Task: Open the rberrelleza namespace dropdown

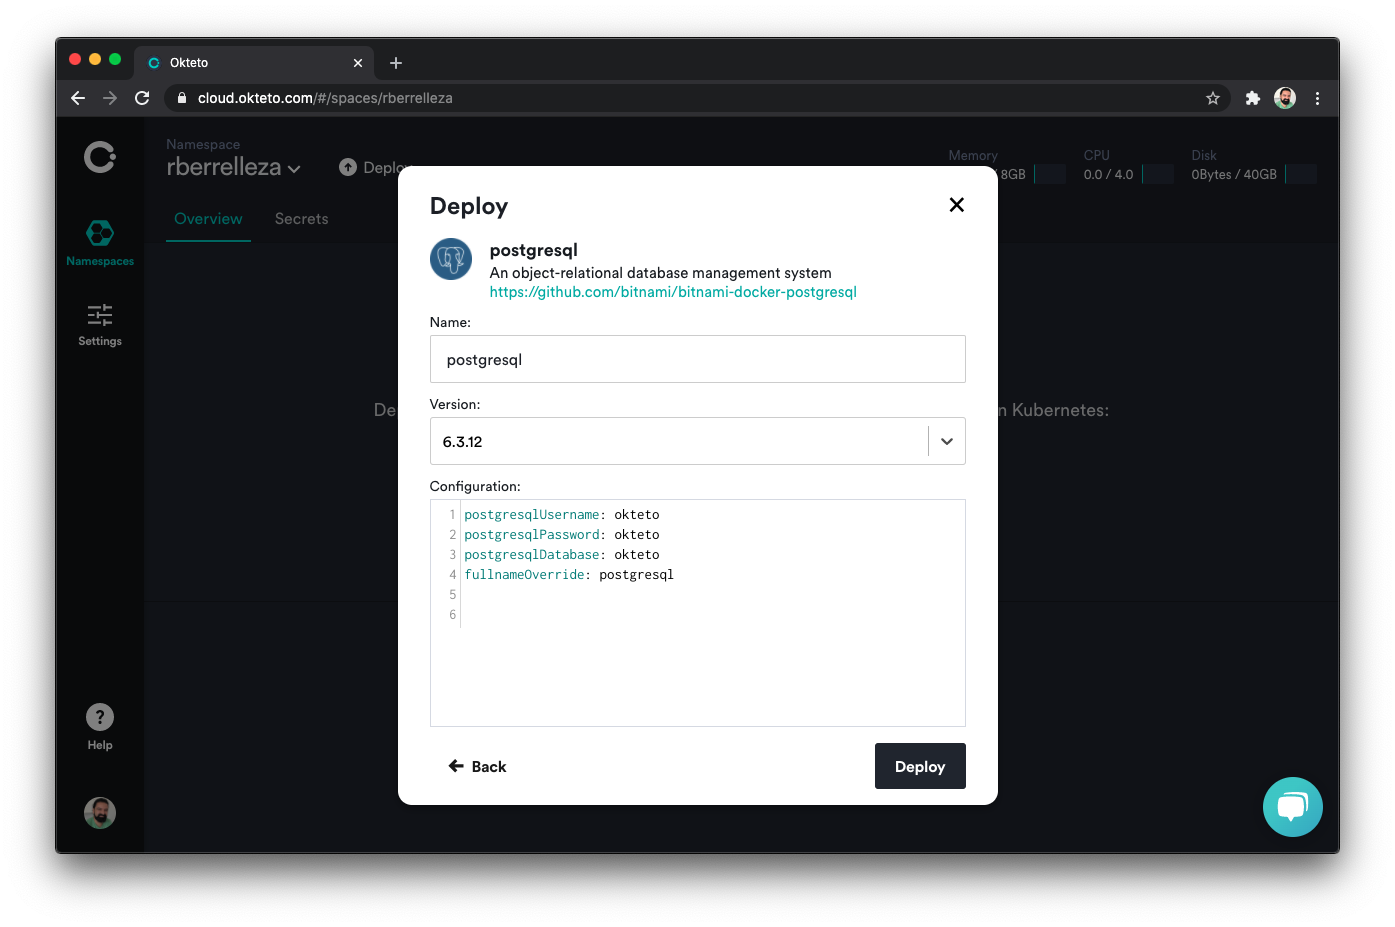Action: click(234, 167)
